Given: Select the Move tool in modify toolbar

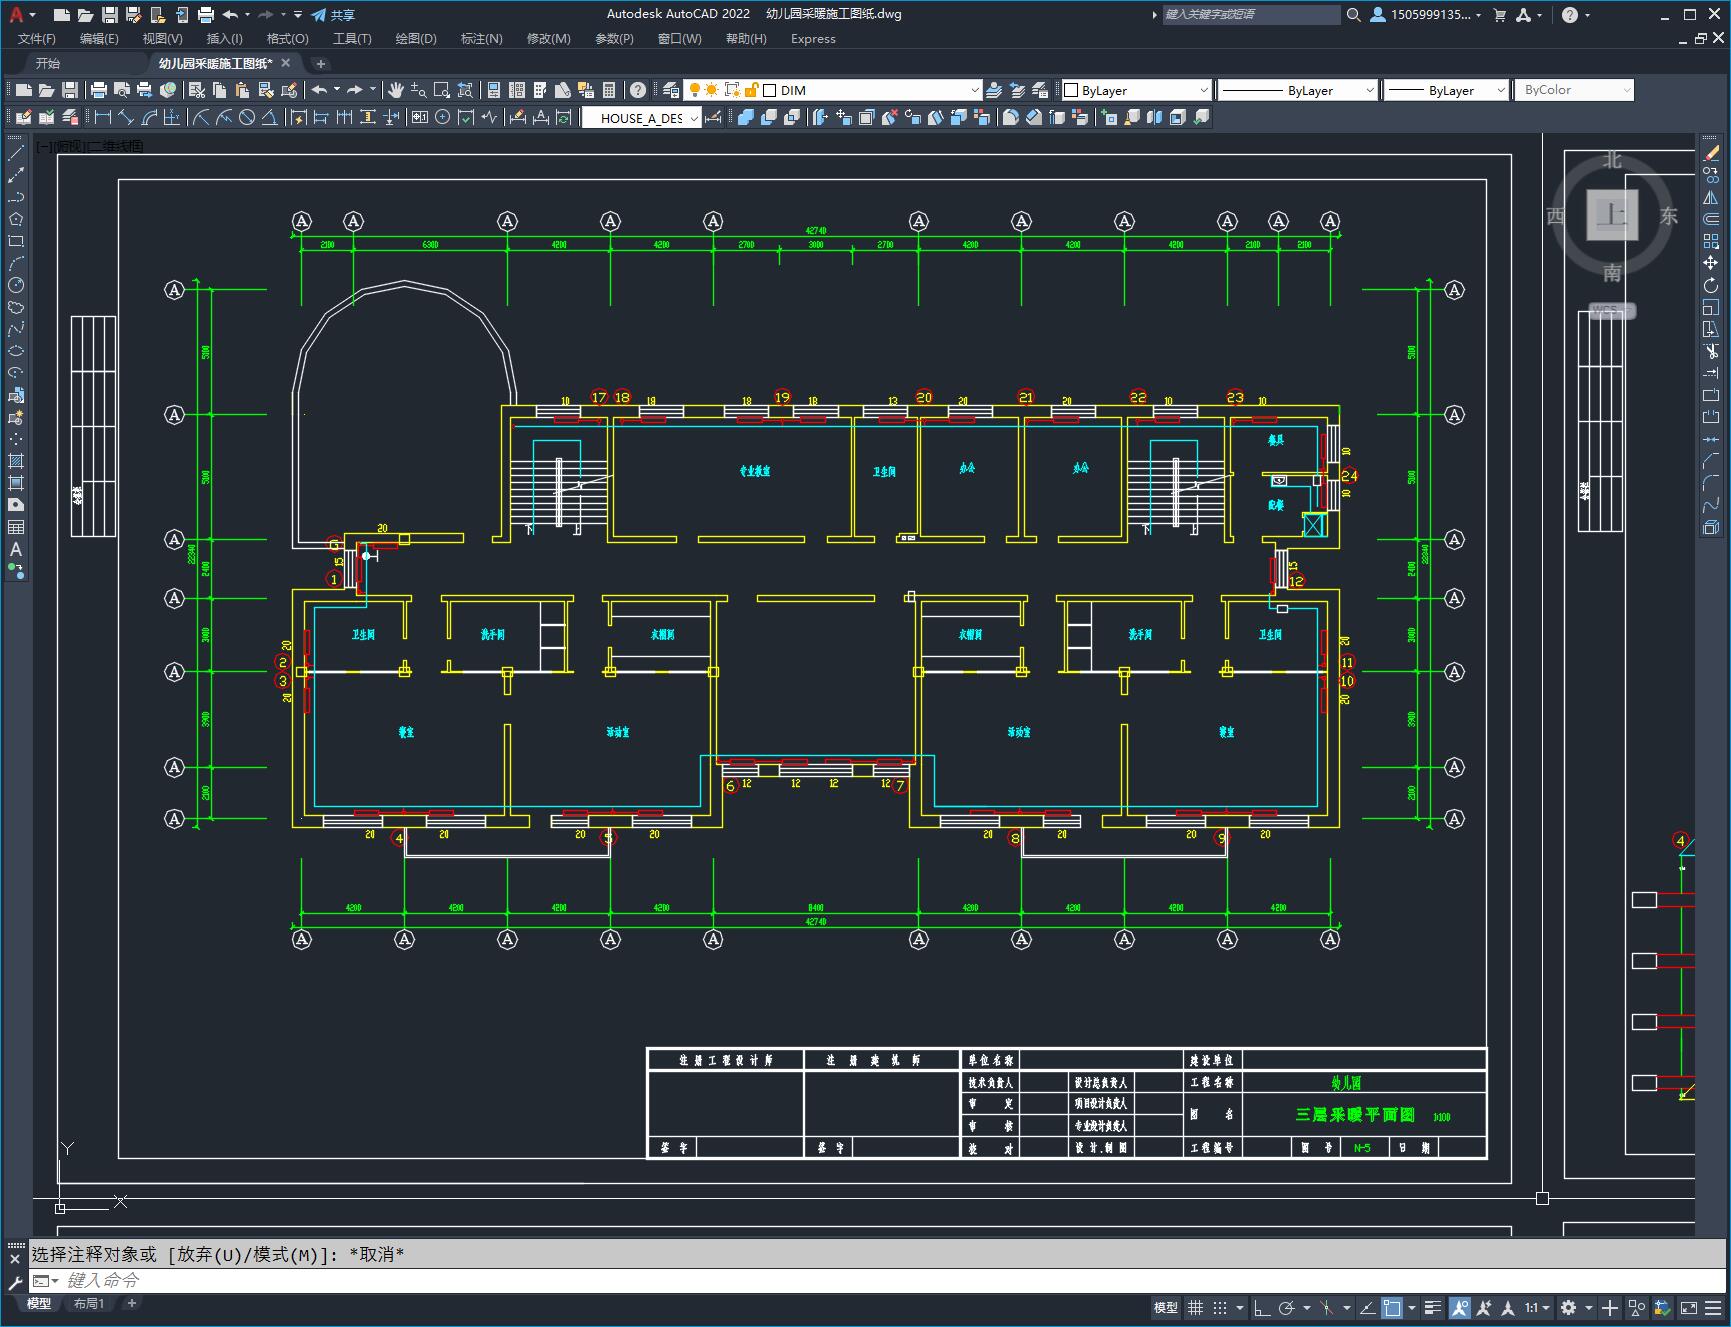Looking at the screenshot, I should pyautogui.click(x=1711, y=263).
